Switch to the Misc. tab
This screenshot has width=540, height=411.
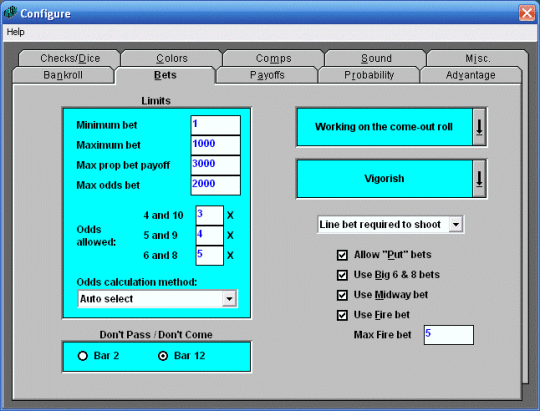point(478,58)
